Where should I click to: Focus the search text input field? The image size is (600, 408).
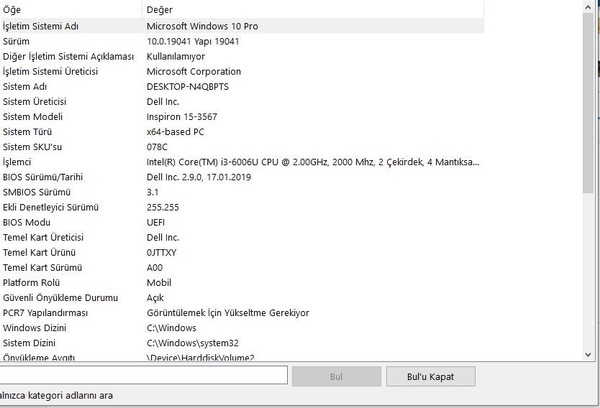(x=145, y=376)
